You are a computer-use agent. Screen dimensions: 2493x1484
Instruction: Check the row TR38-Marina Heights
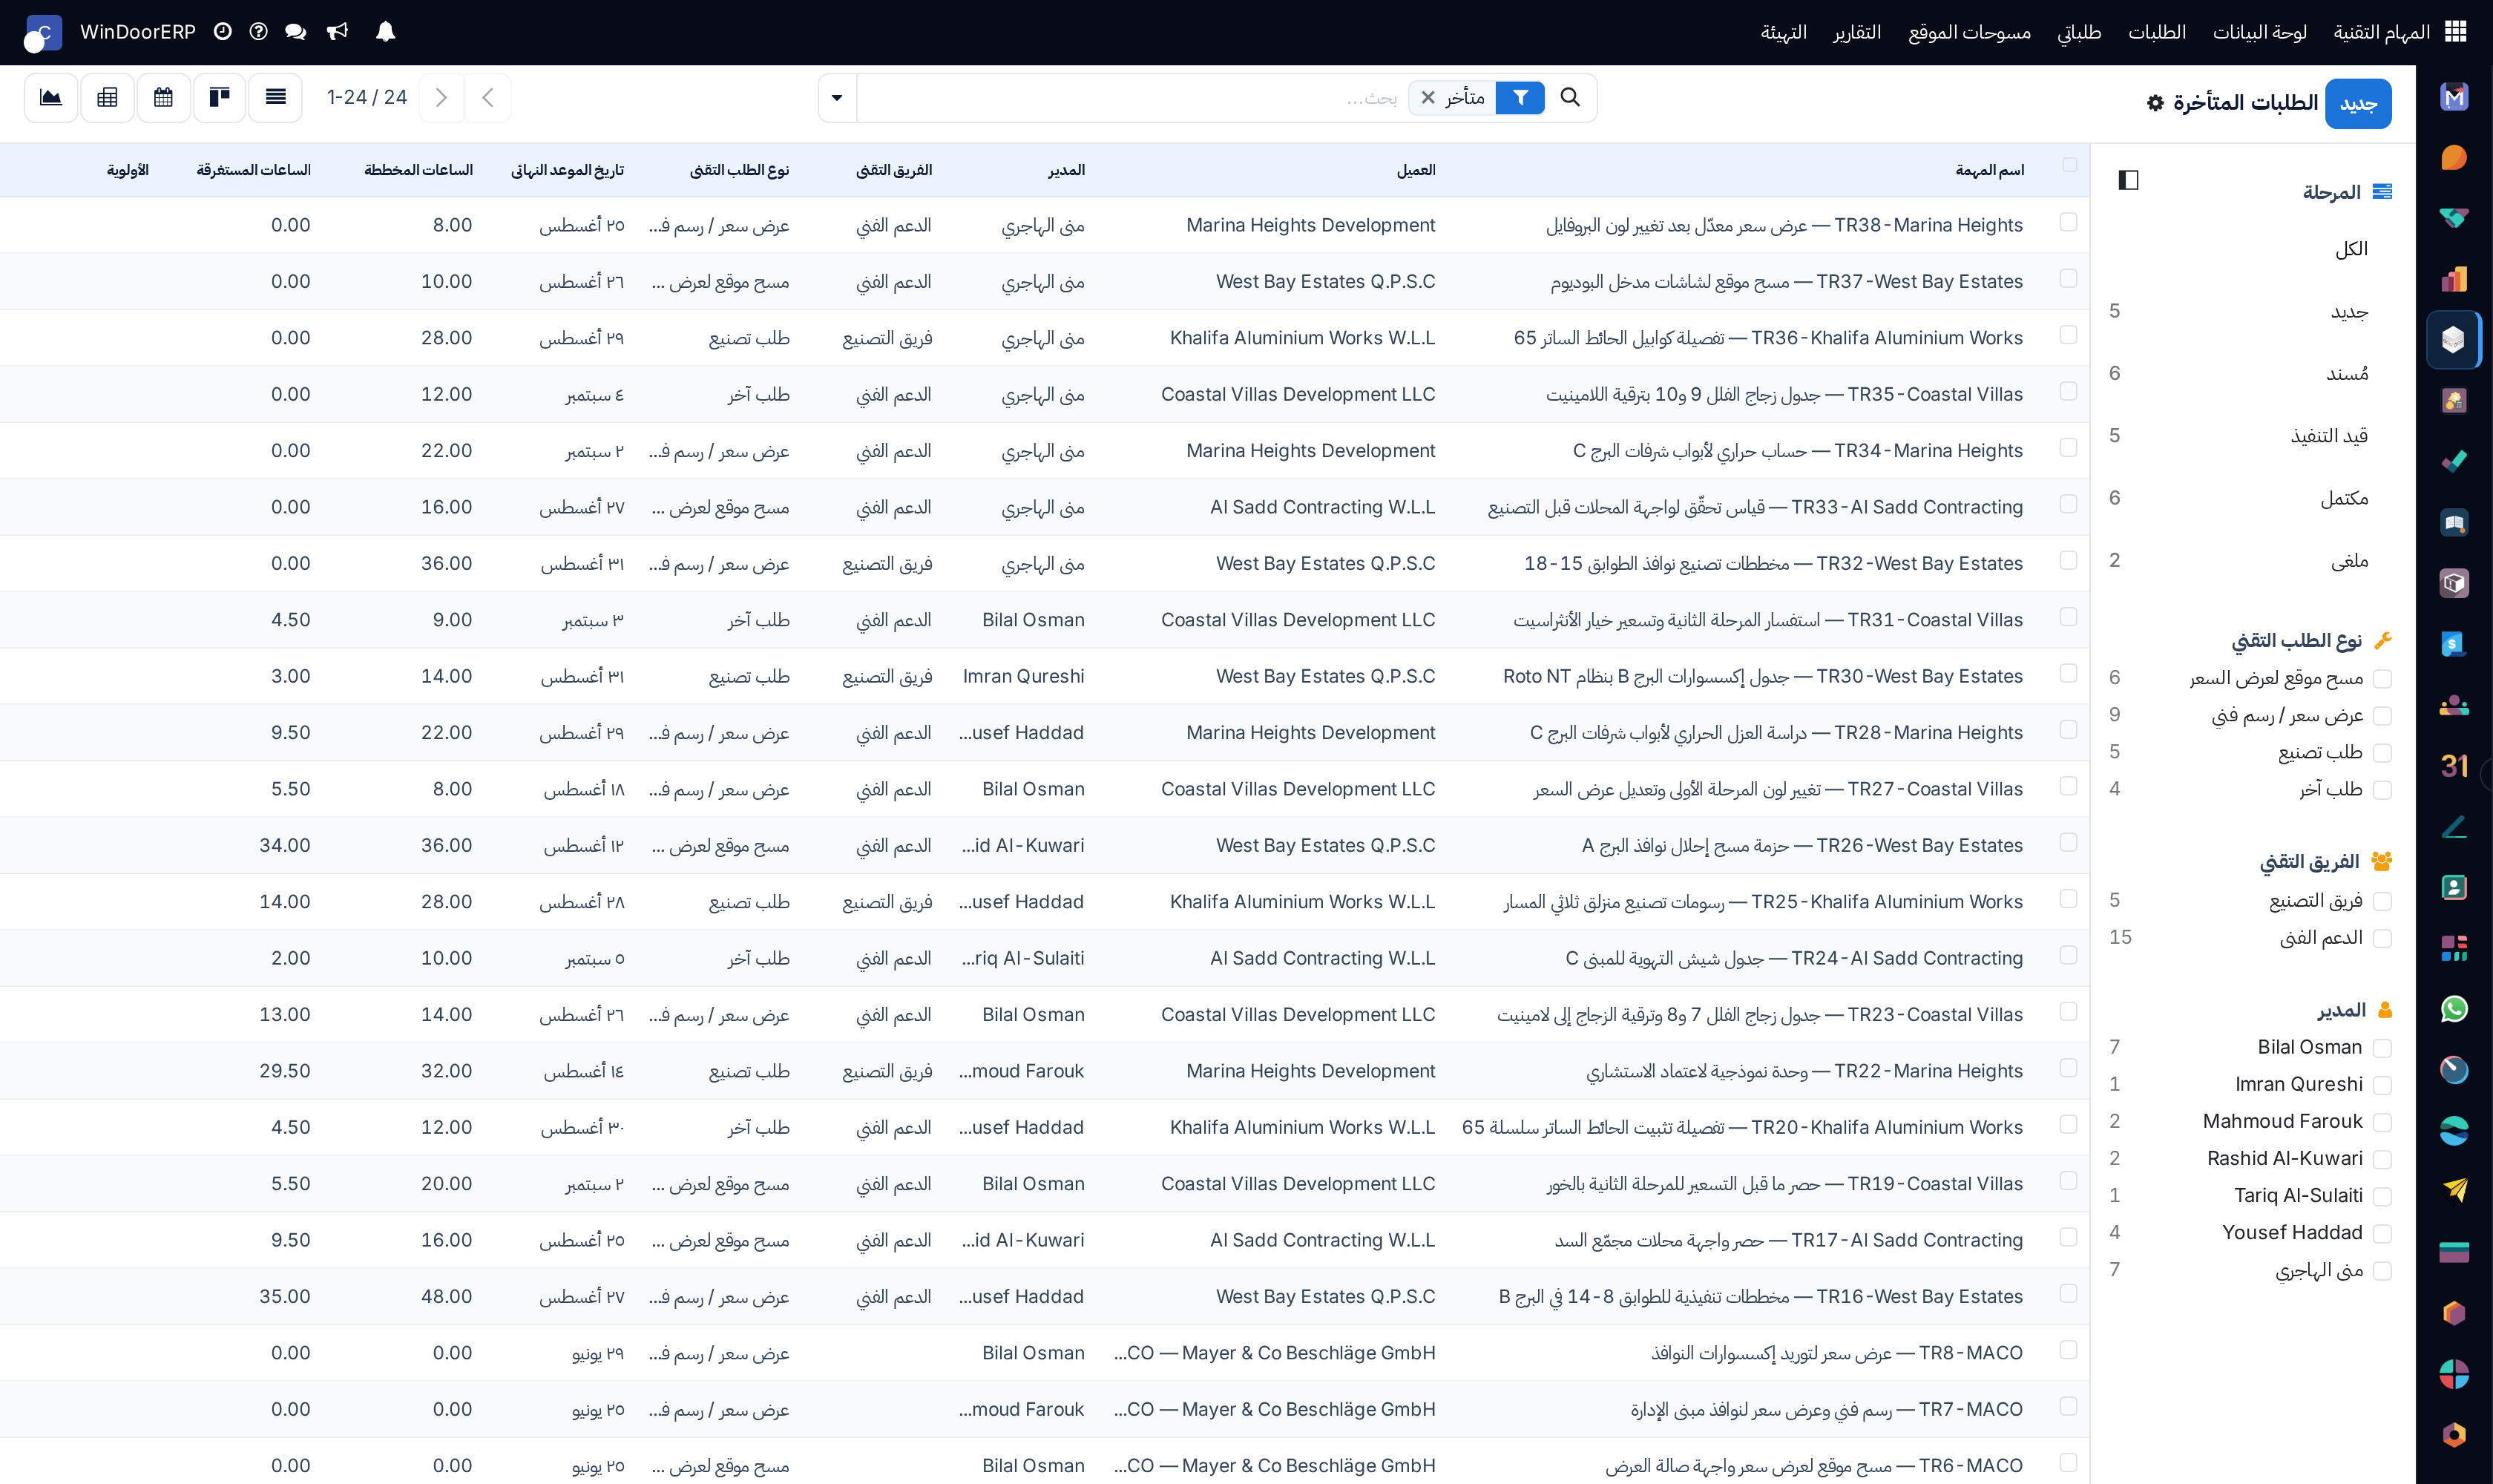(2069, 222)
